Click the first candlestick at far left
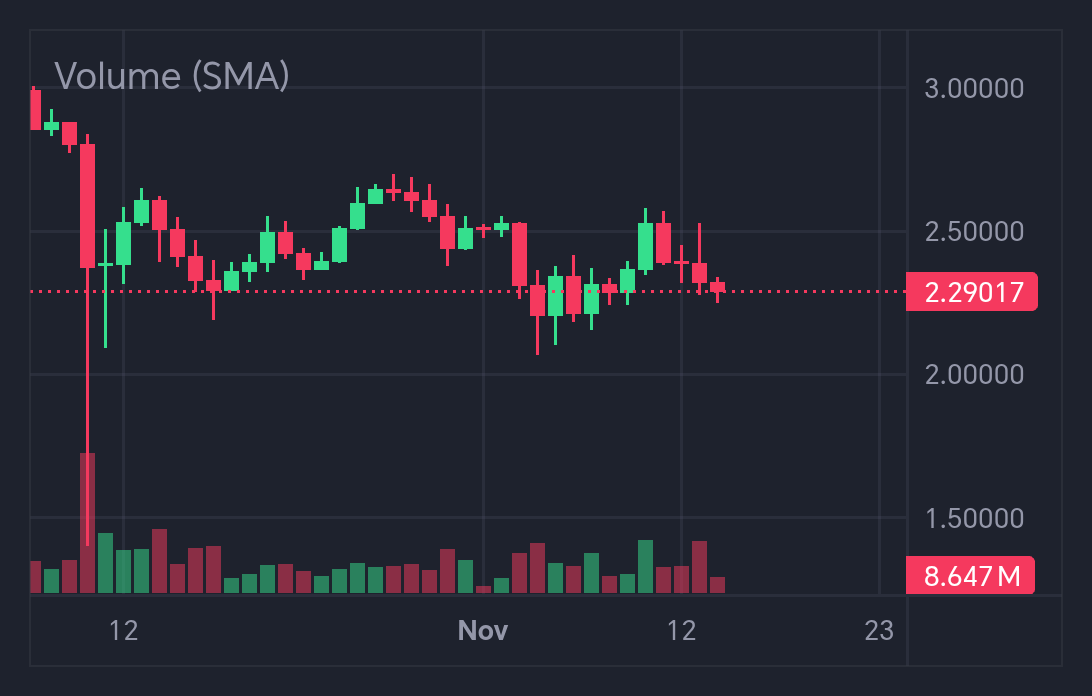Viewport: 1092px width, 696px height. tap(35, 110)
